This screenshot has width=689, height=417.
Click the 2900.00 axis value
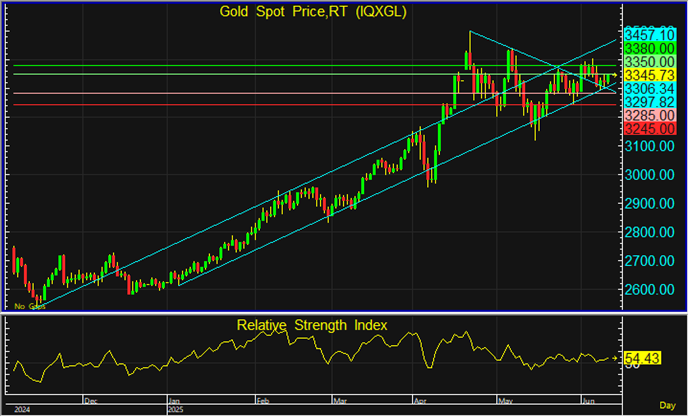tap(649, 204)
